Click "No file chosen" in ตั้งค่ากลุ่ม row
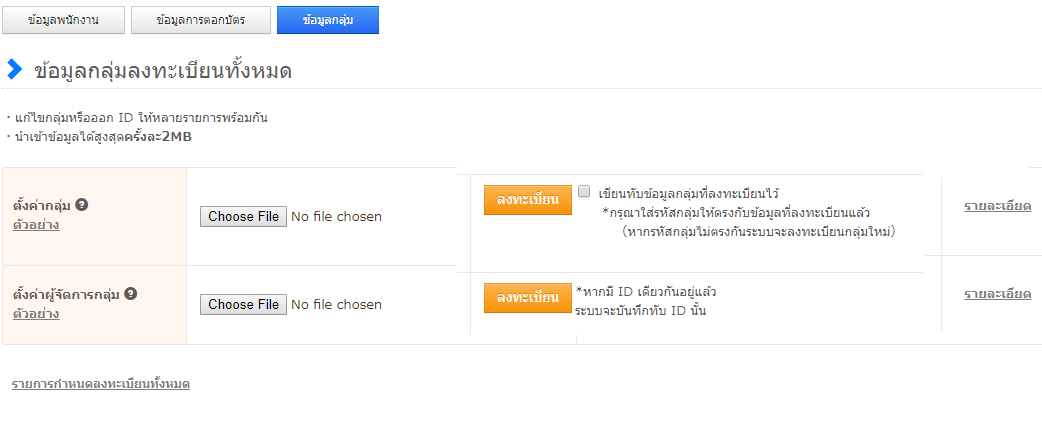Image resolution: width=1042 pixels, height=428 pixels. 336,216
